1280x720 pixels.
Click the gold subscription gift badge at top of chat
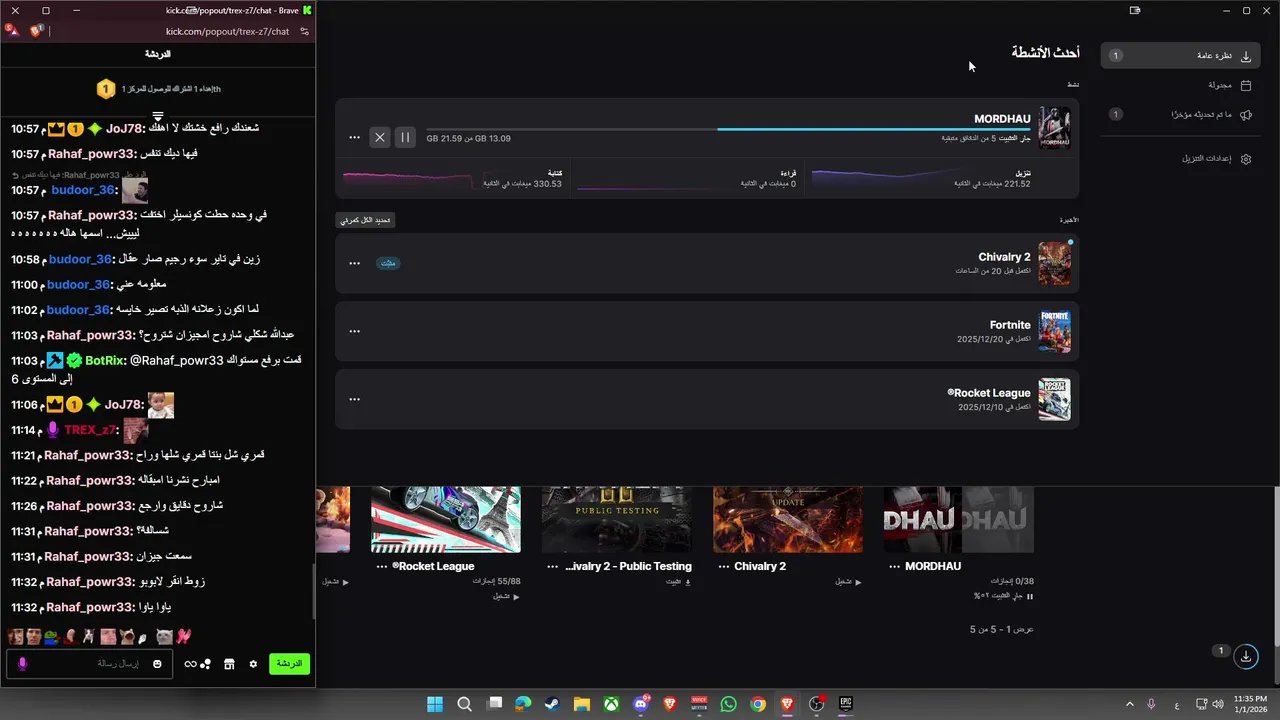coord(106,89)
